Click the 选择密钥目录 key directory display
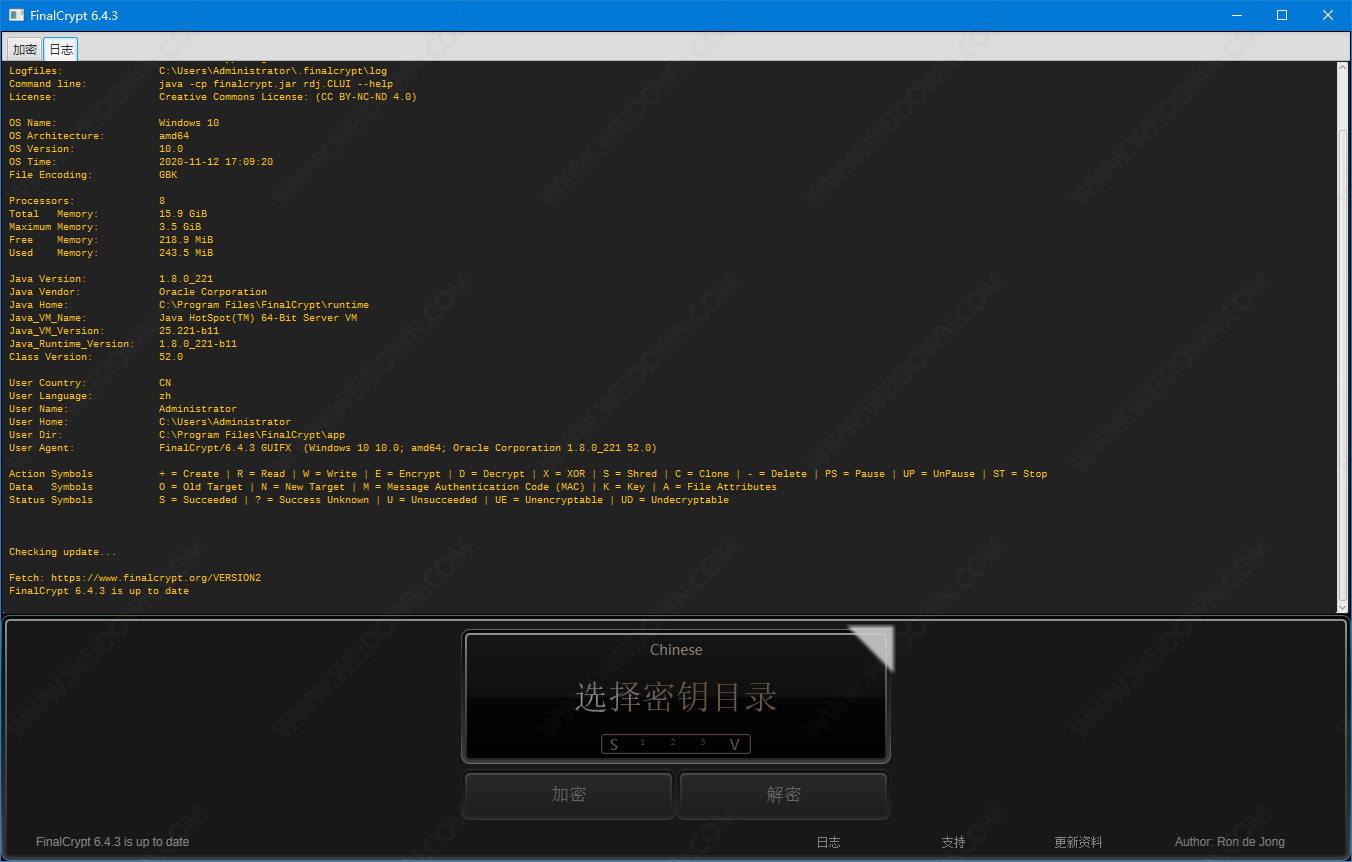 point(676,697)
